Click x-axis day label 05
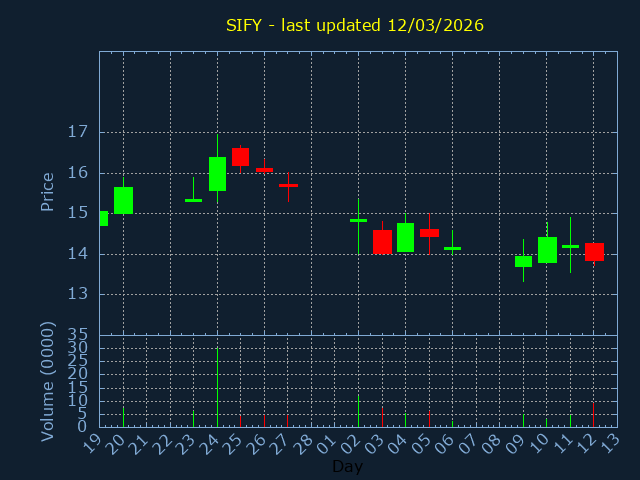This screenshot has height=480, width=640. 420,444
